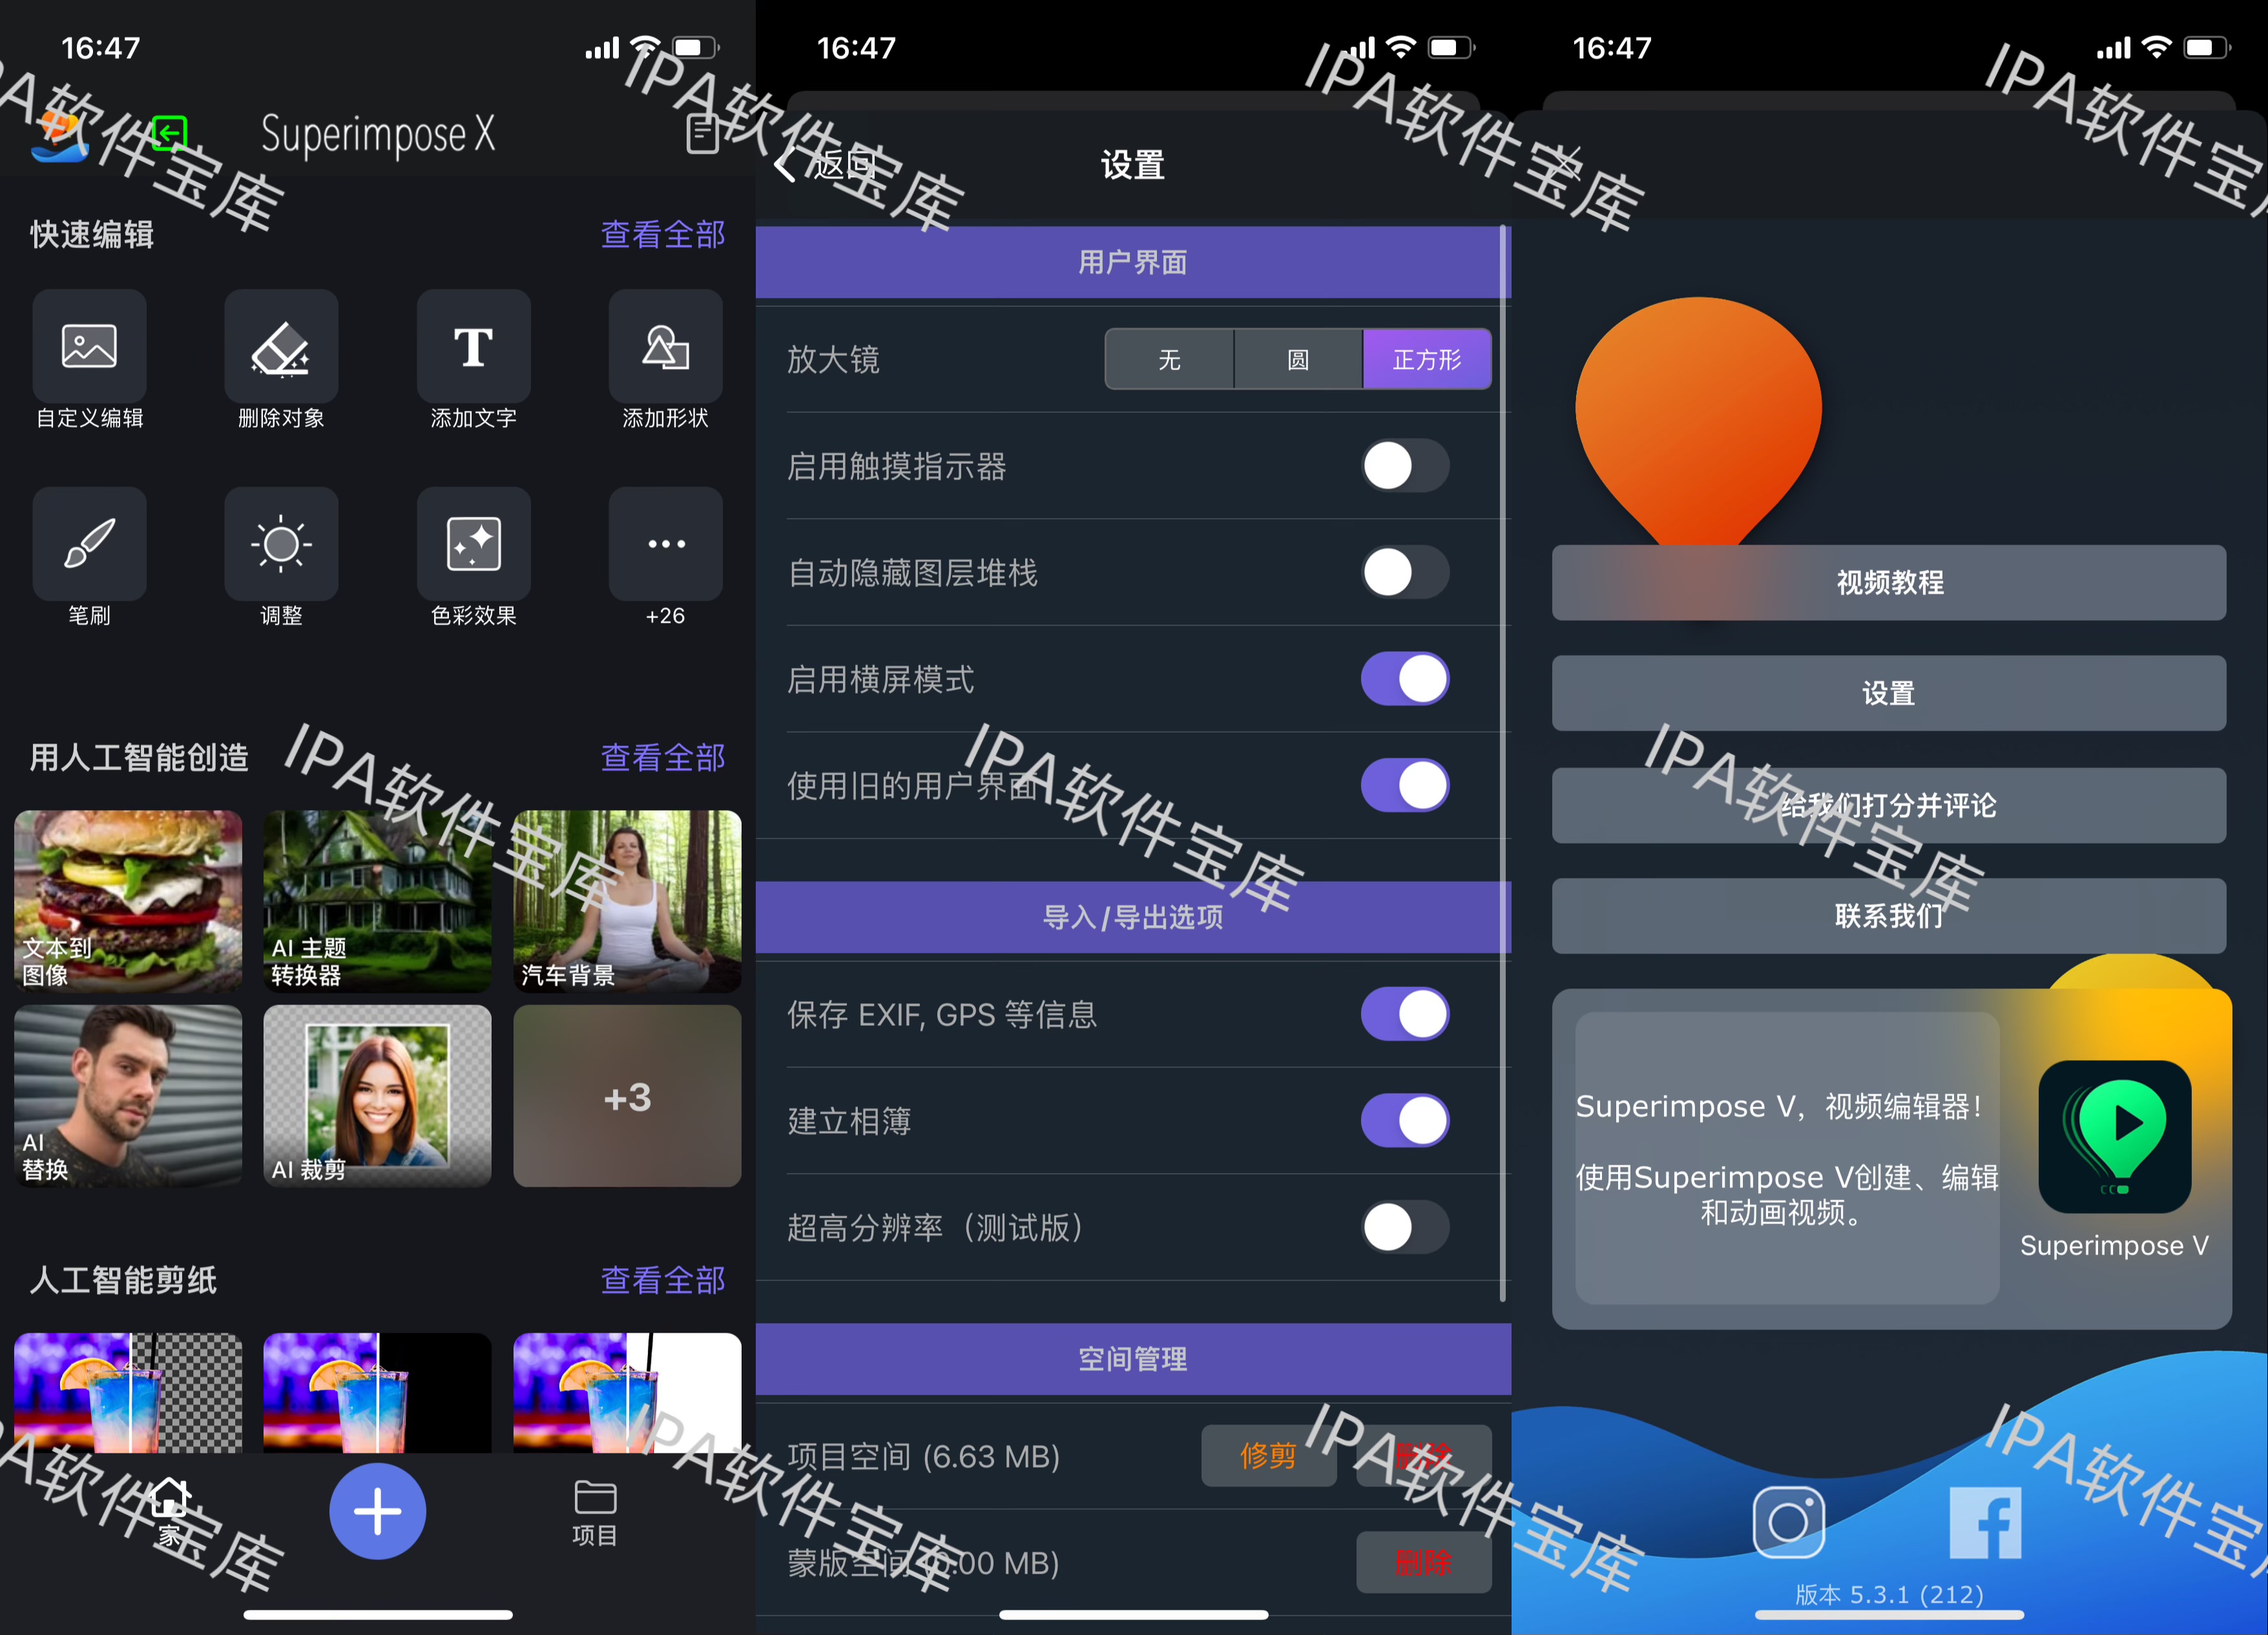Image resolution: width=2268 pixels, height=1635 pixels.
Task: Enable the 启用触摸指示器 touch indicator toggle
Action: pyautogui.click(x=1404, y=466)
